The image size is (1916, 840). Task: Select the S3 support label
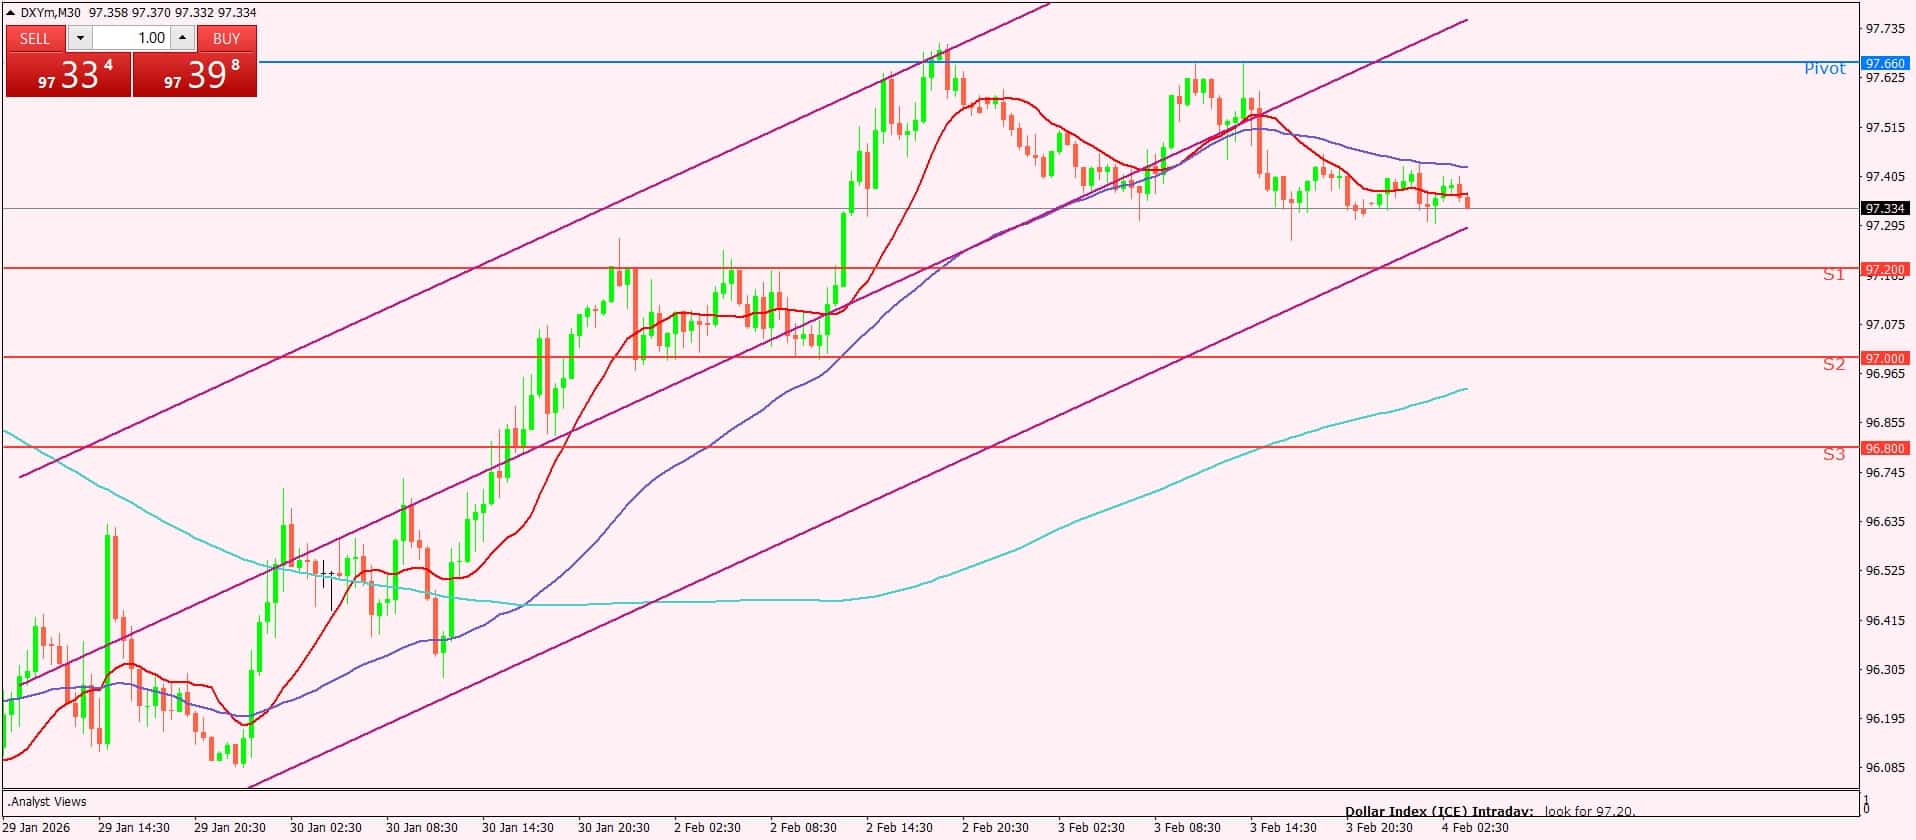point(1833,455)
